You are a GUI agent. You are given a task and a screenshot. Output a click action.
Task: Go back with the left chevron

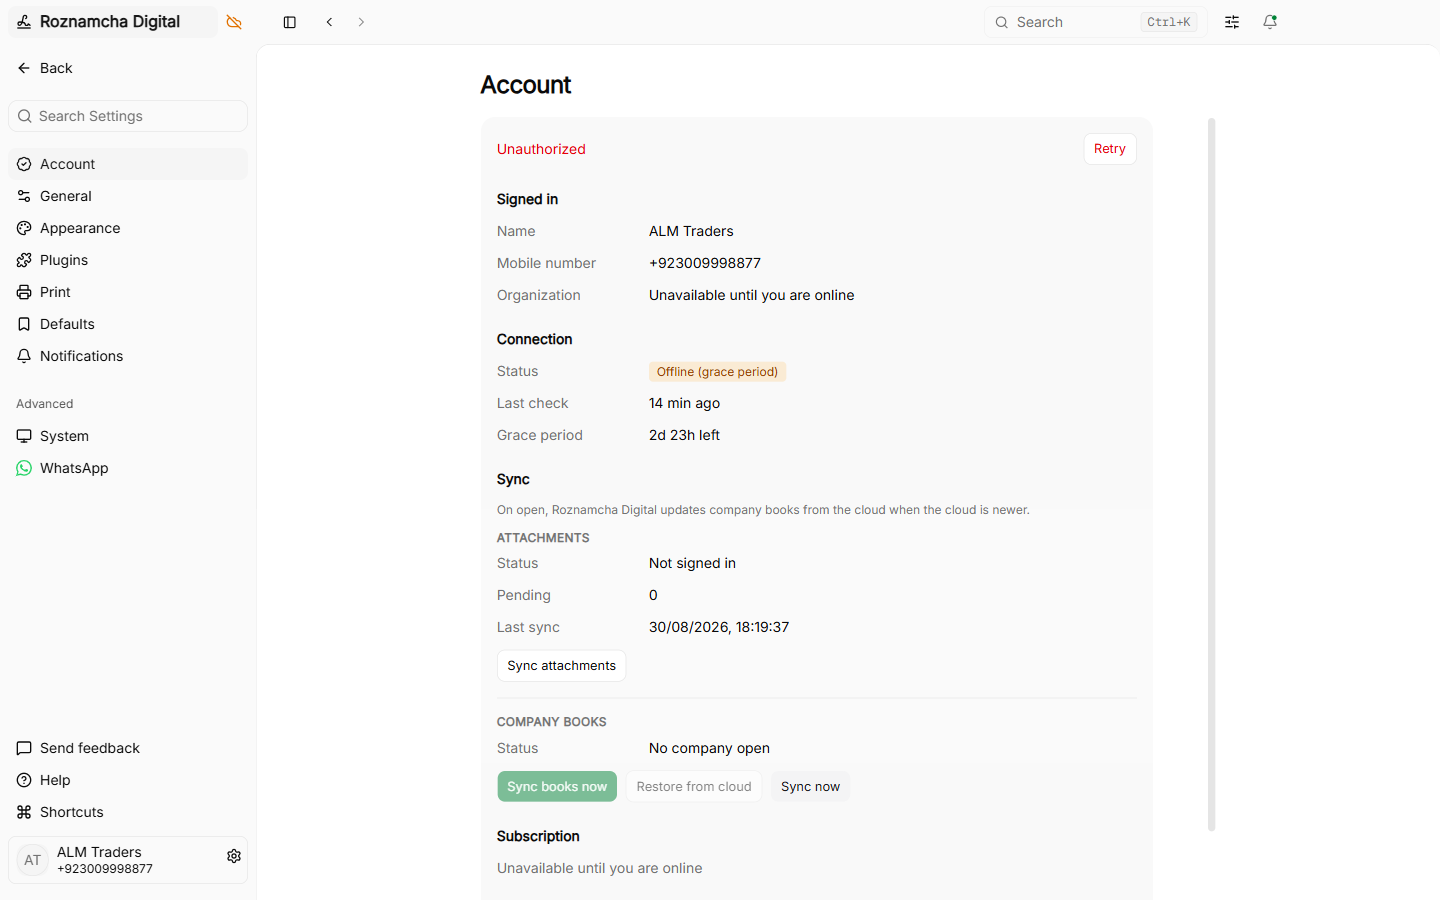329,22
